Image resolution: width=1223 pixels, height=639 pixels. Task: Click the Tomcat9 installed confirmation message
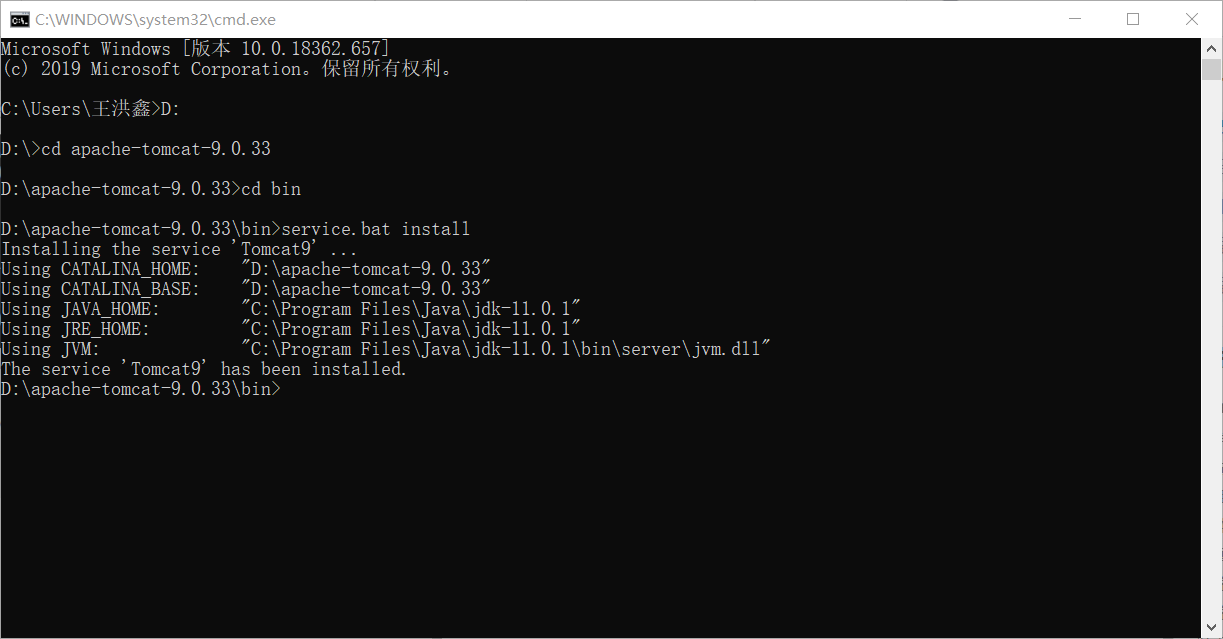[200, 368]
